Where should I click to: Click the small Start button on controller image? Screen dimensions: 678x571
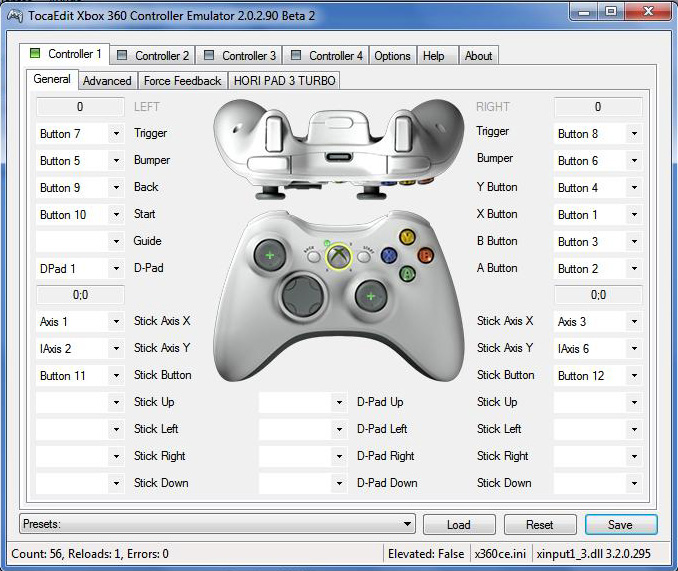click(x=364, y=257)
